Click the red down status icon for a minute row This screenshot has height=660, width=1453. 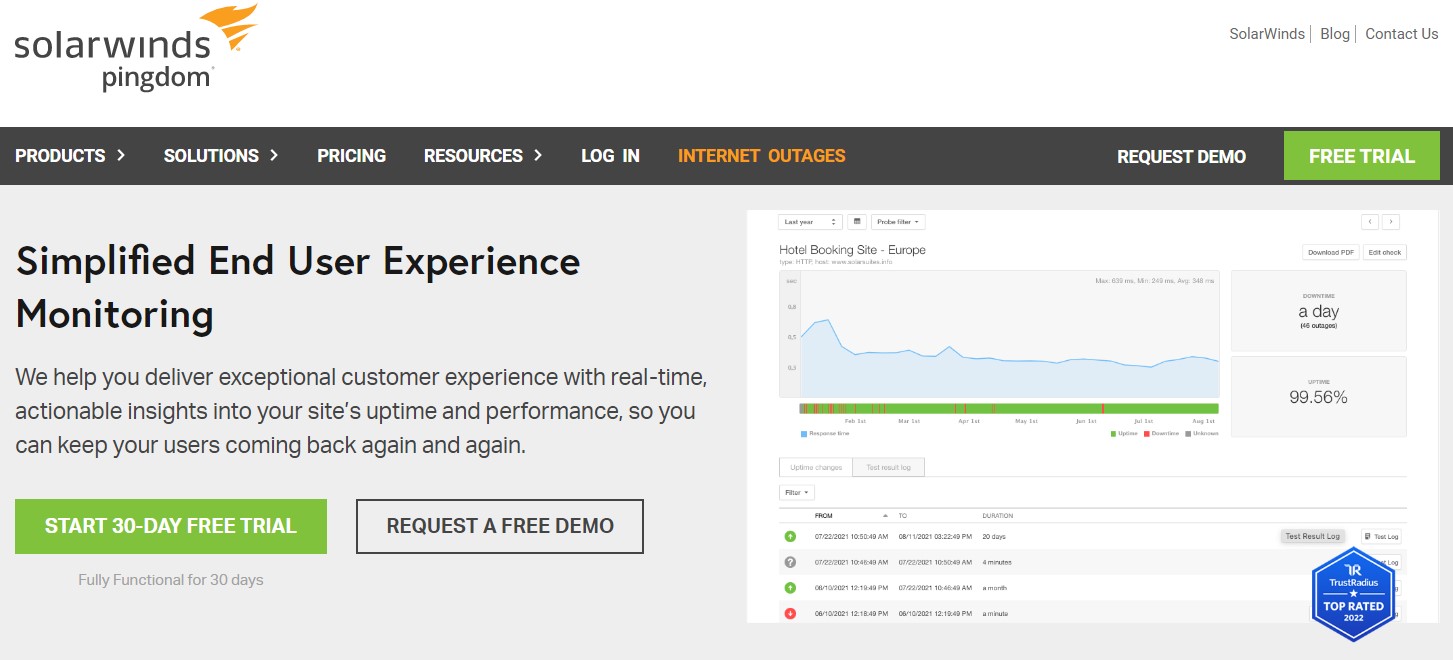(790, 613)
